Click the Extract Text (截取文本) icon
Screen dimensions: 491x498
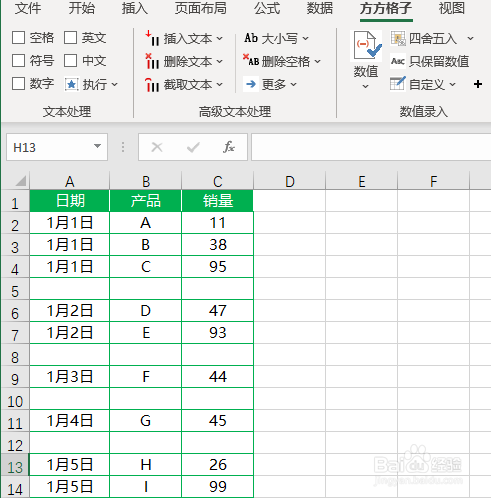click(x=152, y=84)
